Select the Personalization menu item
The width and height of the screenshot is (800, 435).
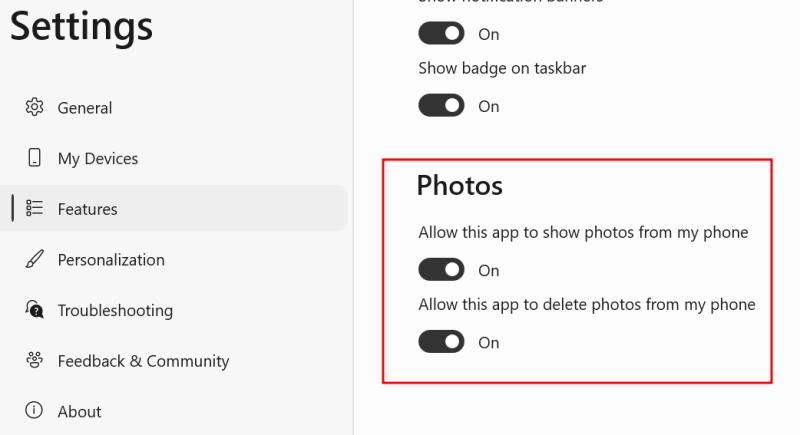tap(111, 260)
